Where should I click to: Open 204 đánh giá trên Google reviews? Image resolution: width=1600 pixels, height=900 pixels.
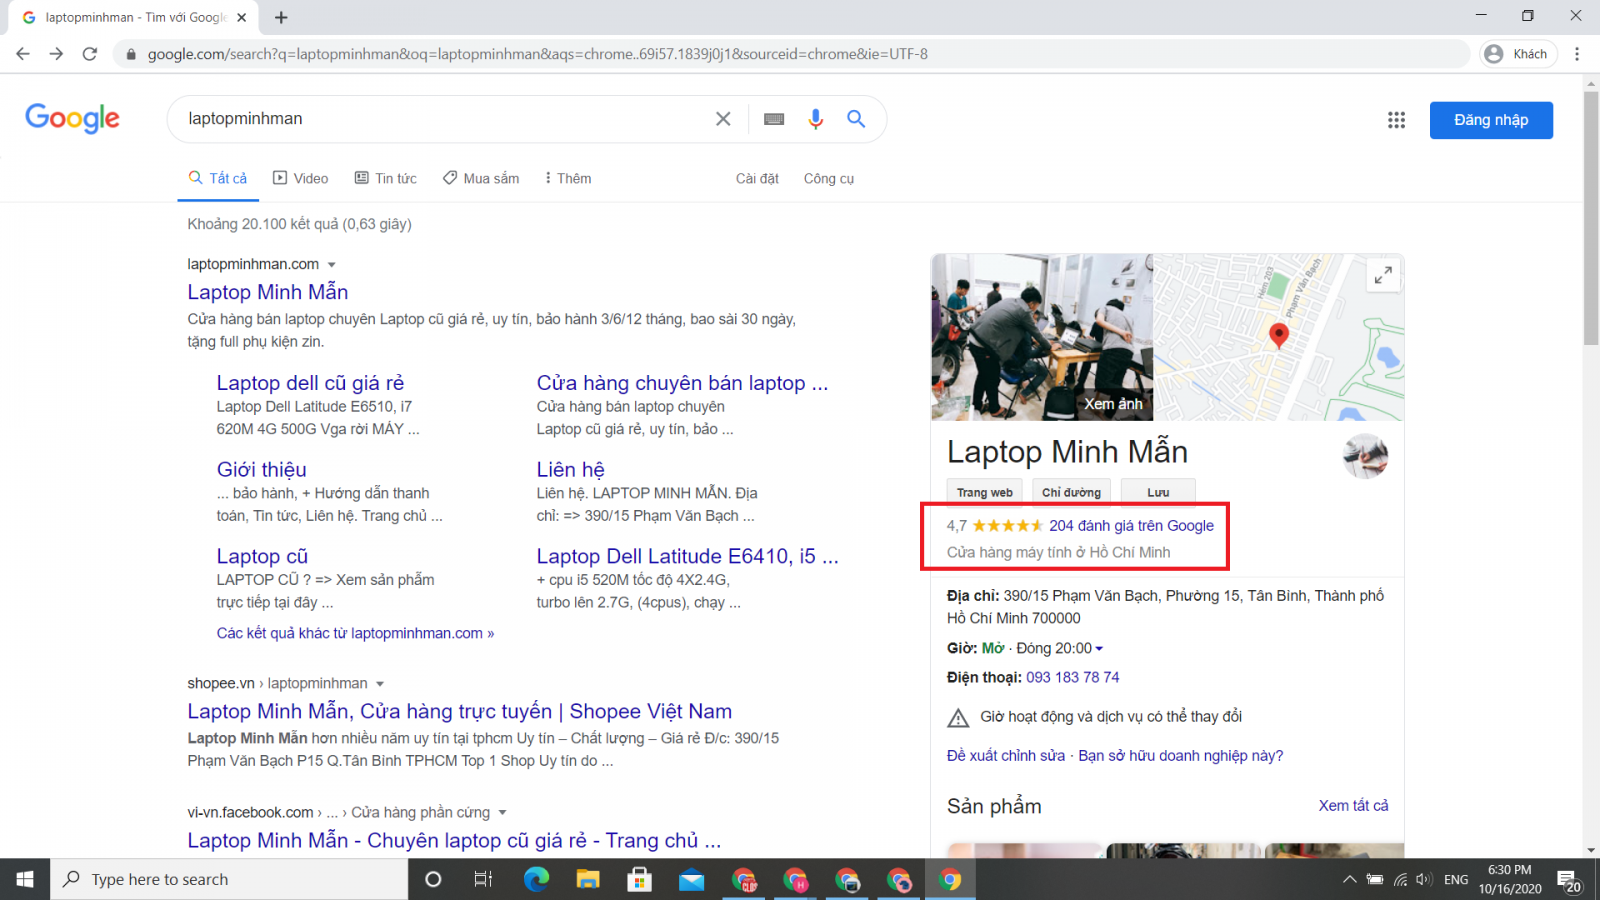click(x=1131, y=526)
